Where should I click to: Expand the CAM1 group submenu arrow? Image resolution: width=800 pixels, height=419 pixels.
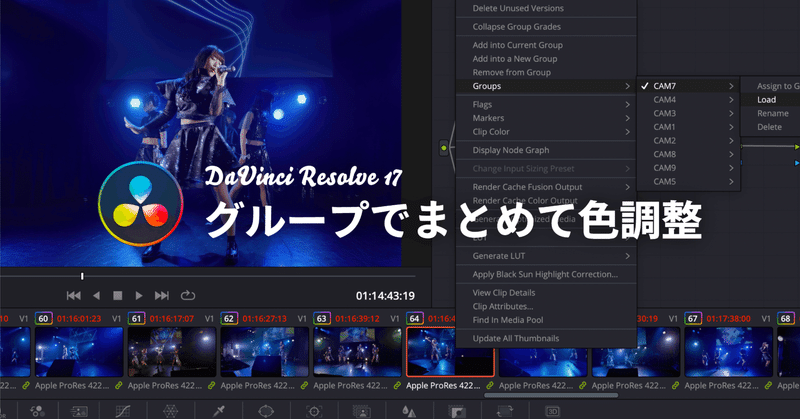(x=731, y=127)
